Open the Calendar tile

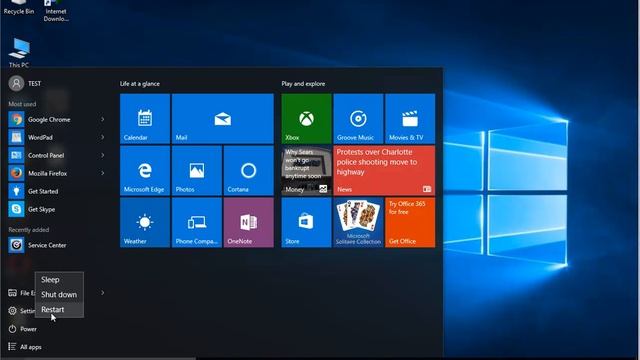[x=145, y=119]
